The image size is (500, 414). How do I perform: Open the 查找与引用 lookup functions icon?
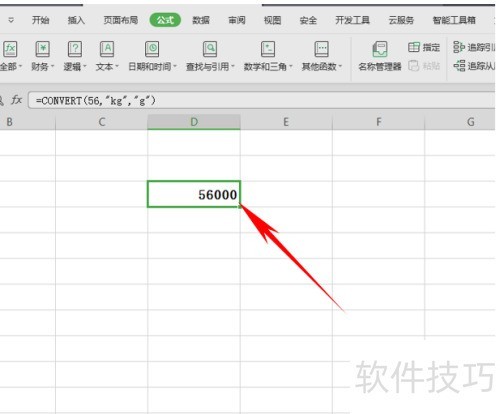[210, 49]
